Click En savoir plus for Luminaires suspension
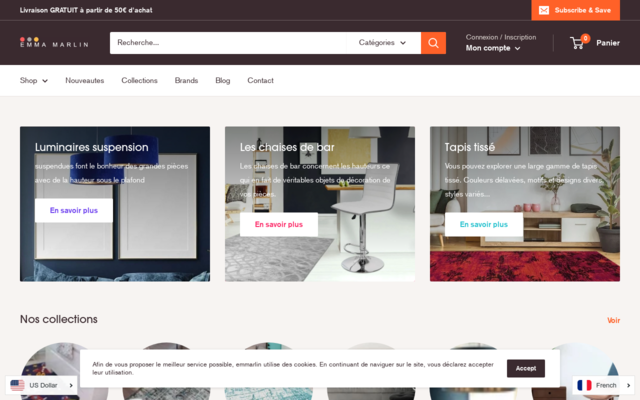 [74, 211]
